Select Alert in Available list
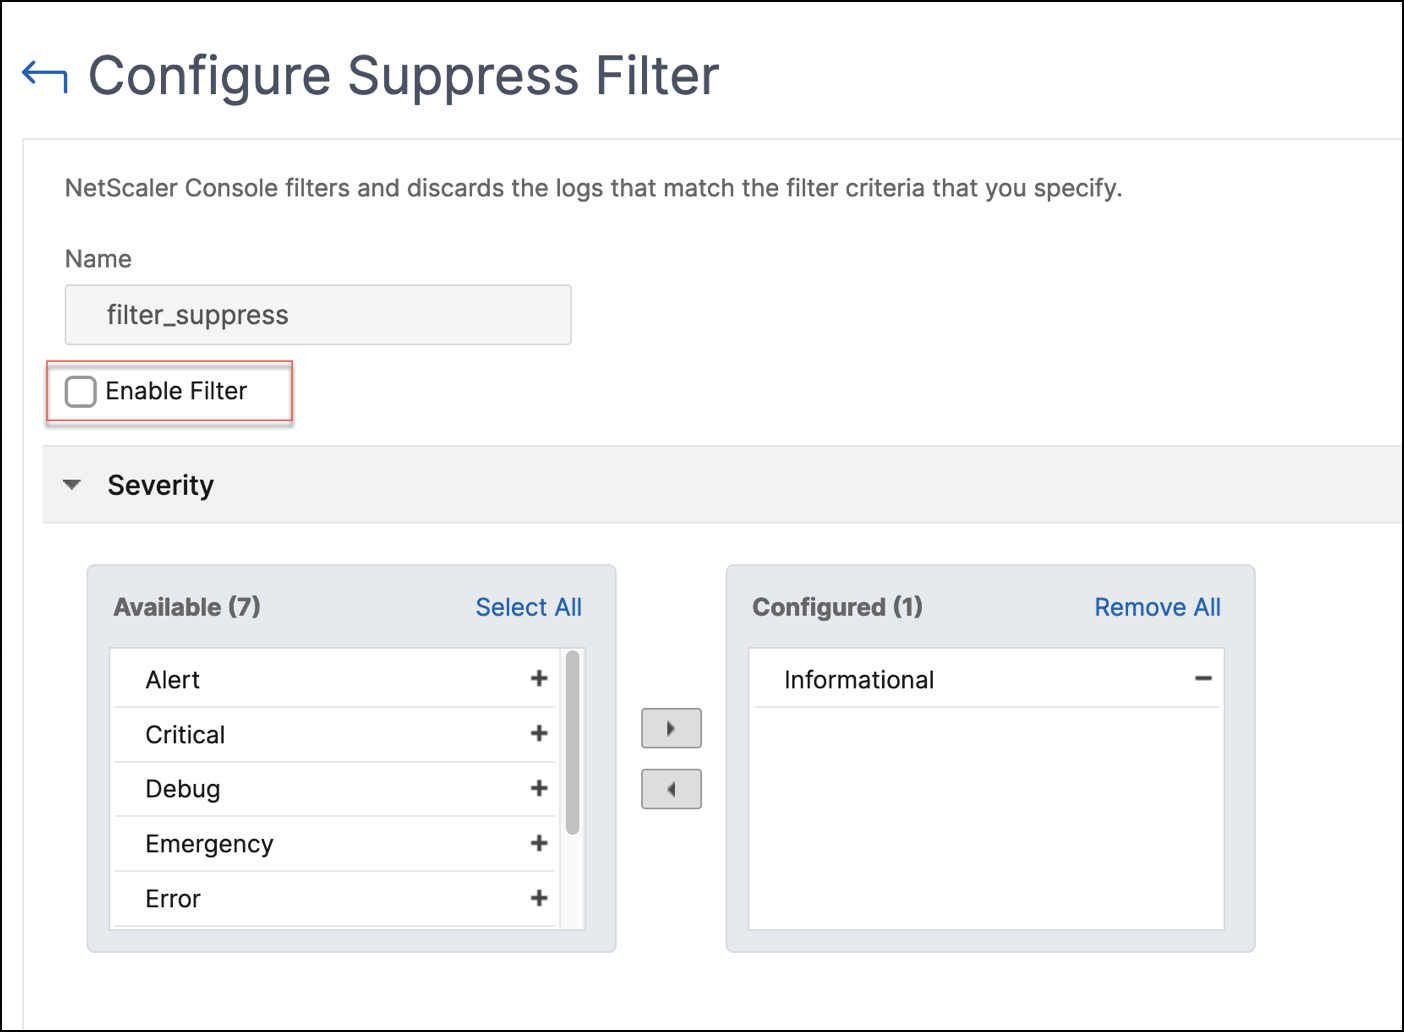 (x=335, y=680)
